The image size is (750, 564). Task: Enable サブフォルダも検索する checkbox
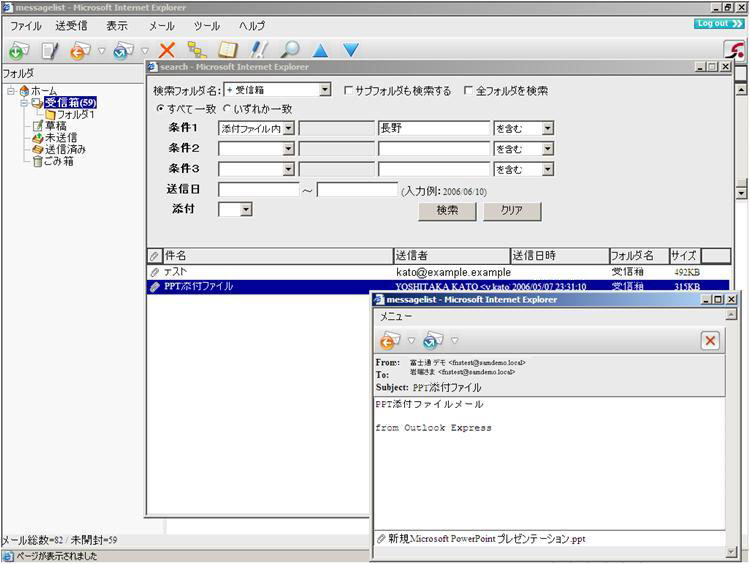349,90
